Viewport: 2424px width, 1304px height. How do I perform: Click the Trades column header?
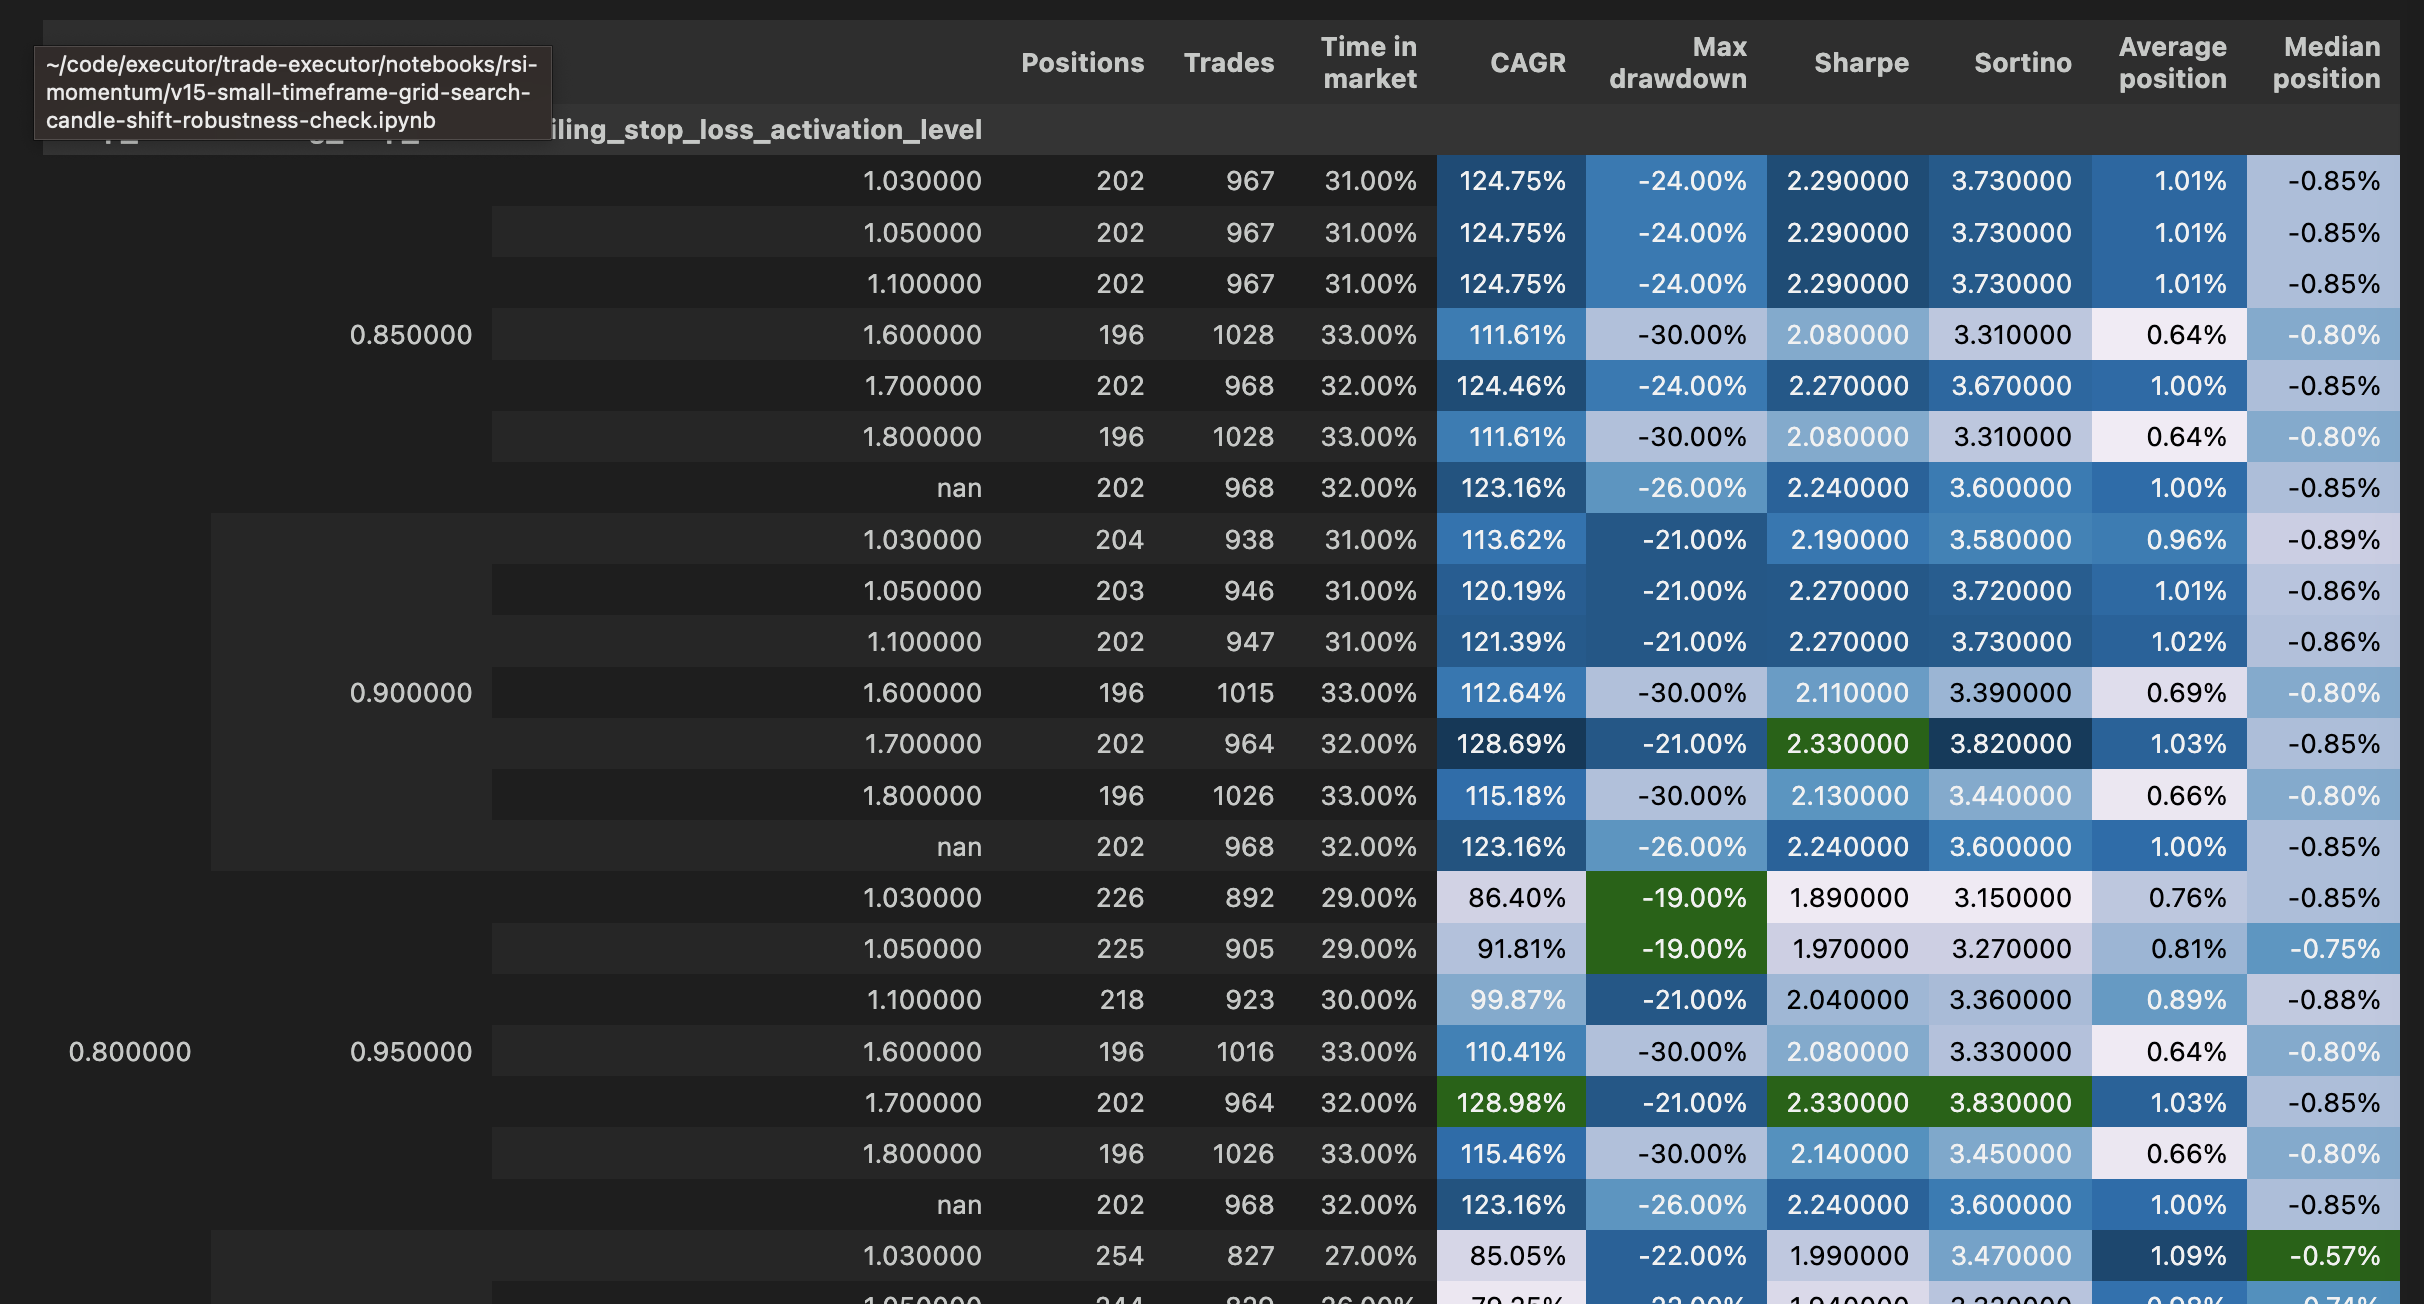point(1228,63)
